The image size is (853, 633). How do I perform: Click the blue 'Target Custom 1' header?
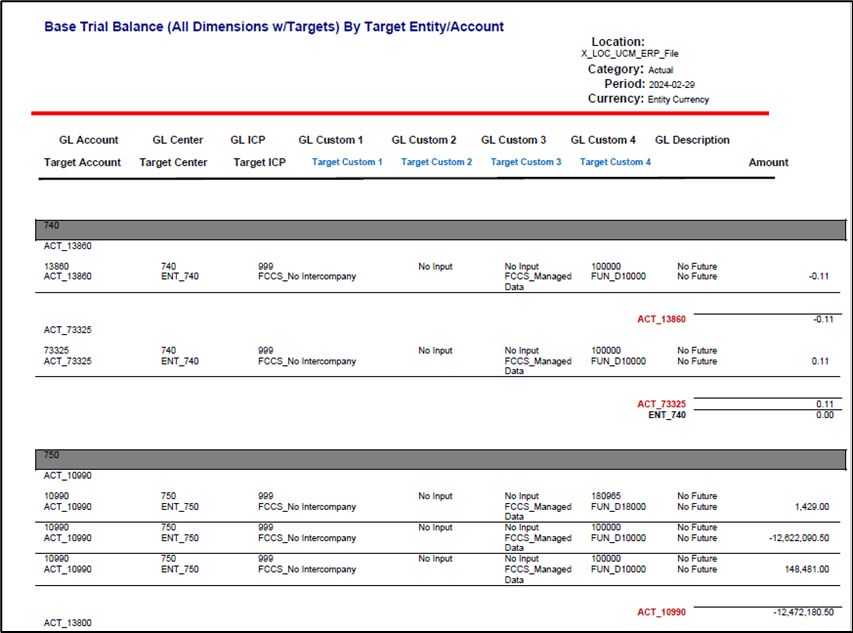[347, 162]
